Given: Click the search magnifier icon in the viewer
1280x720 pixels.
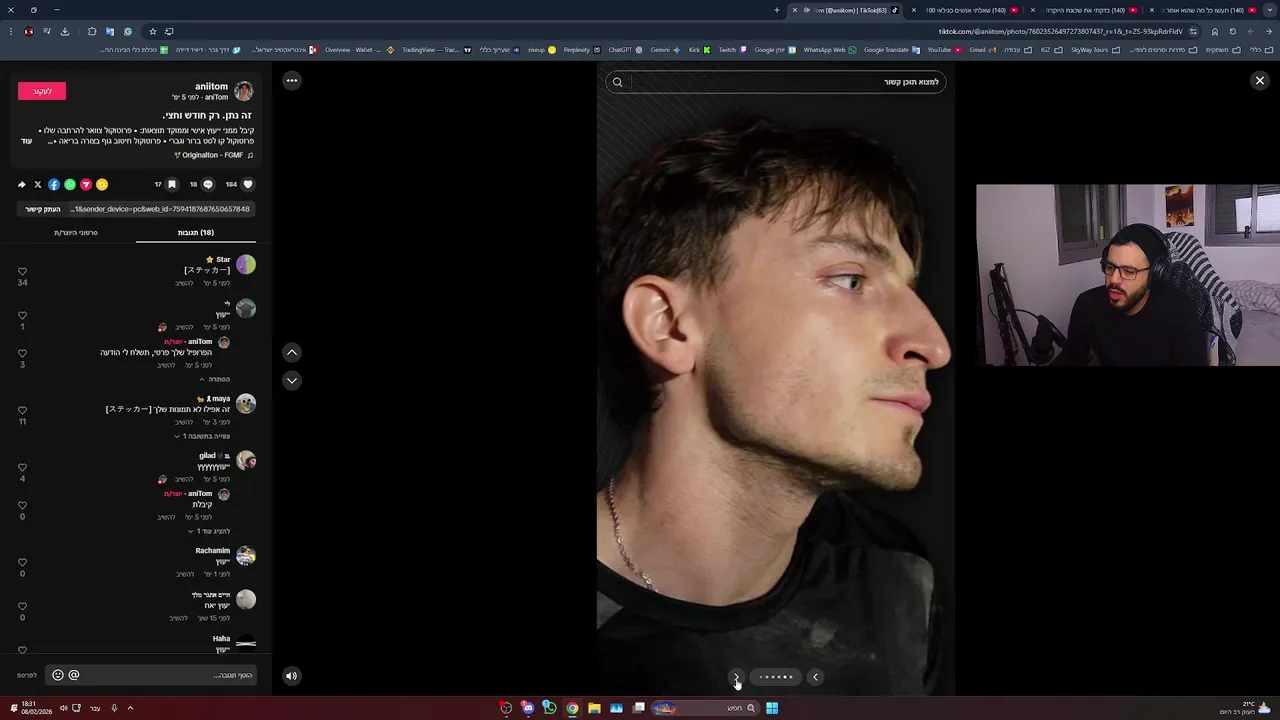Looking at the screenshot, I should click(617, 82).
